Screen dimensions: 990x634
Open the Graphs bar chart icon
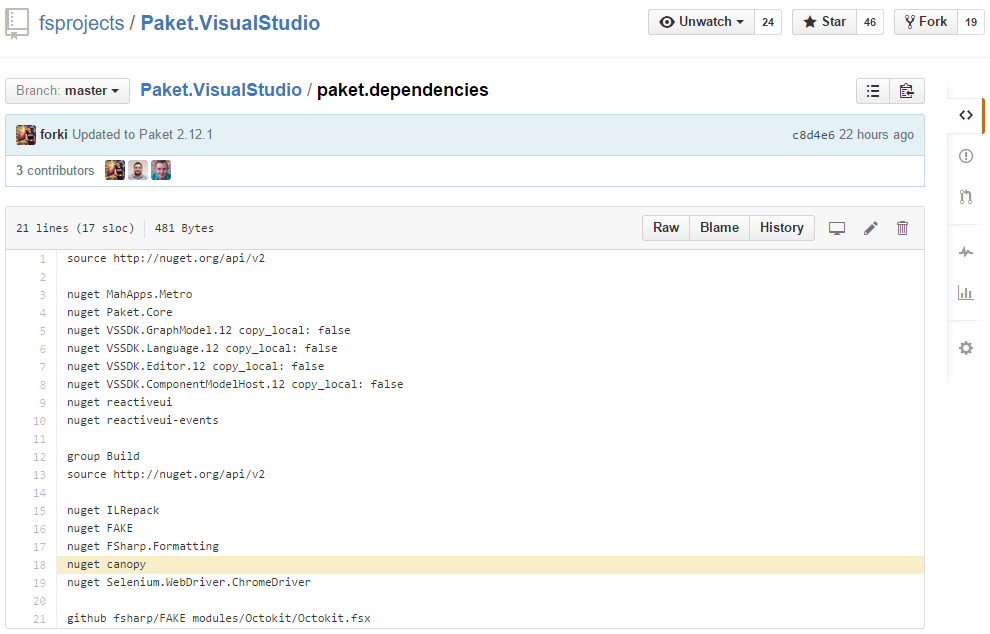pyautogui.click(x=965, y=292)
